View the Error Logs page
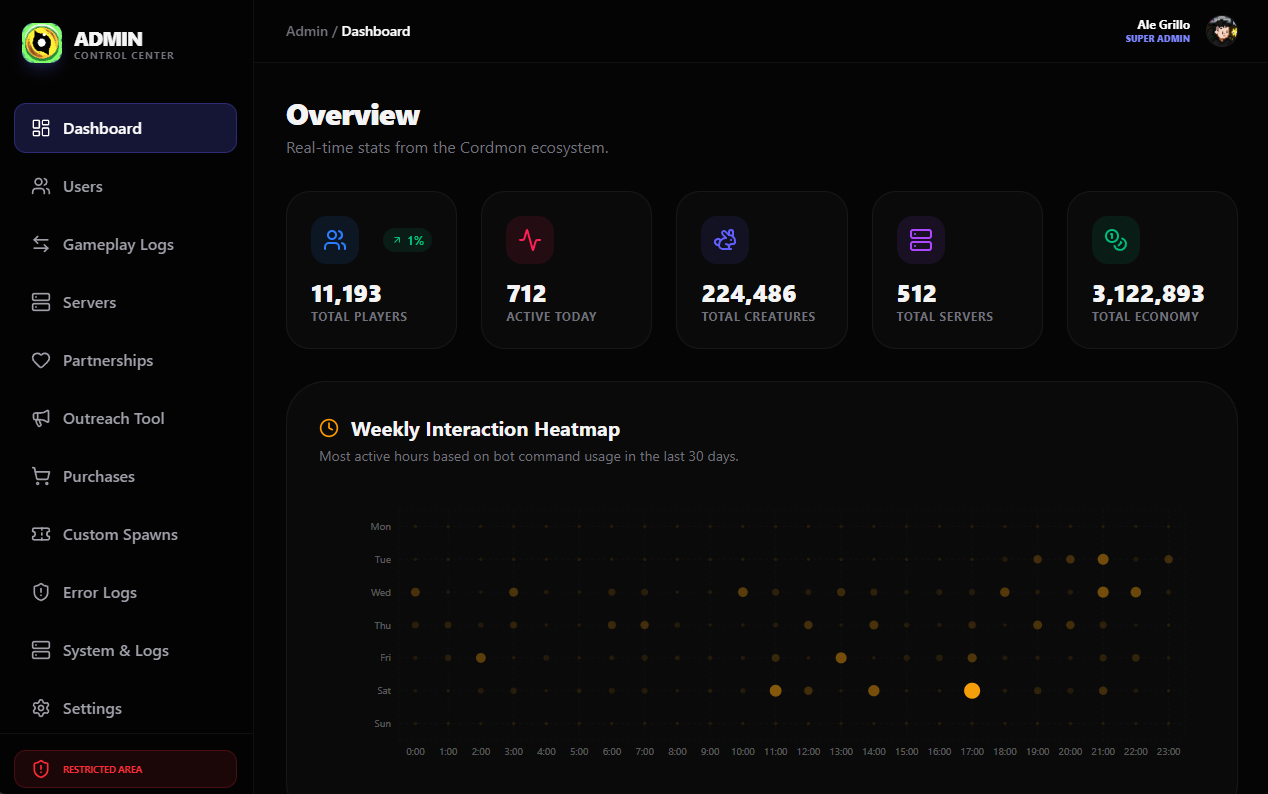 (x=100, y=593)
